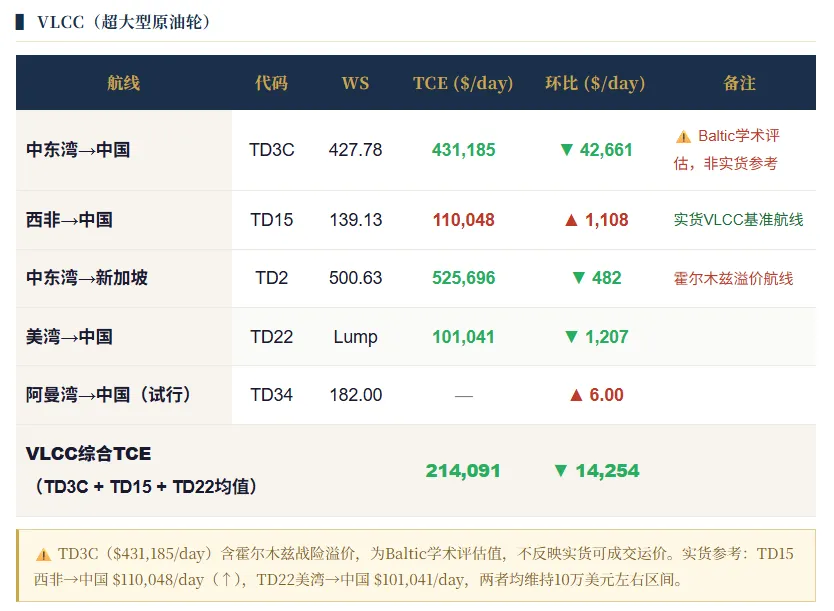Click the WS value 427.78

tap(355, 150)
